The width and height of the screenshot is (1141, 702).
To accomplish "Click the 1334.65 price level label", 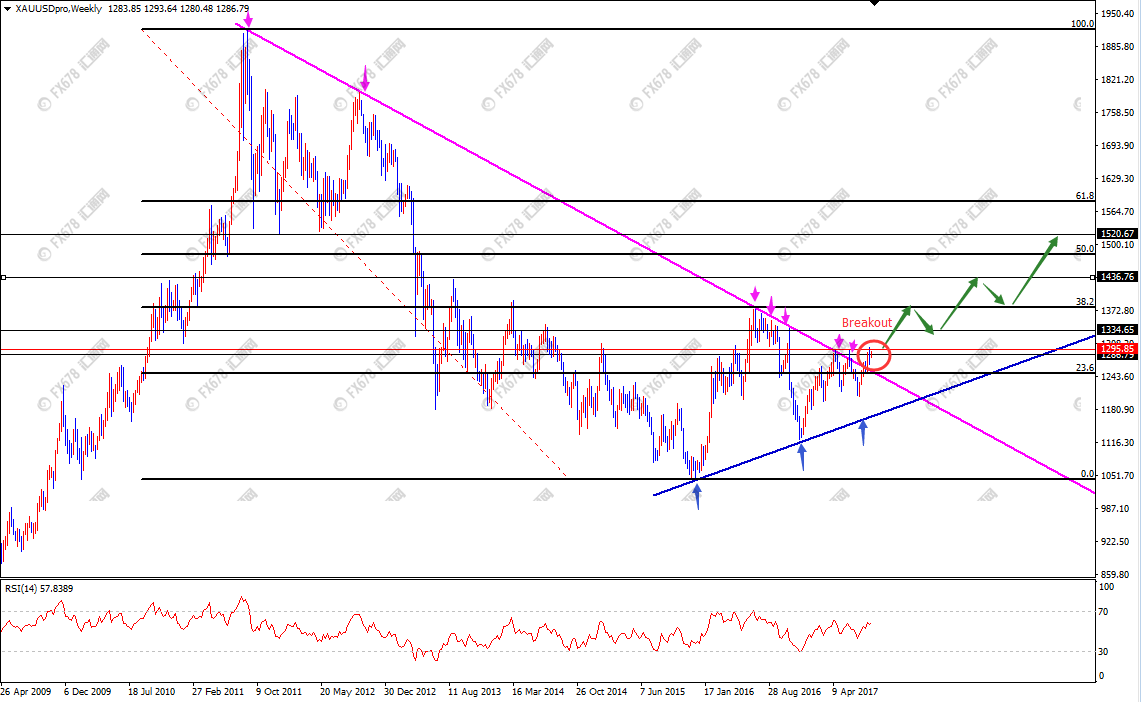I will (1118, 330).
